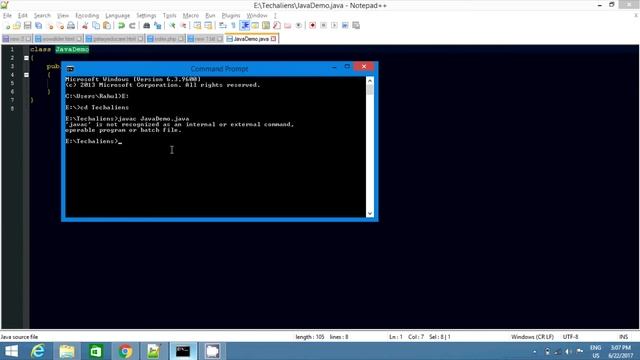
Task: Click Windows (CR LF) in status bar
Action: [x=532, y=337]
